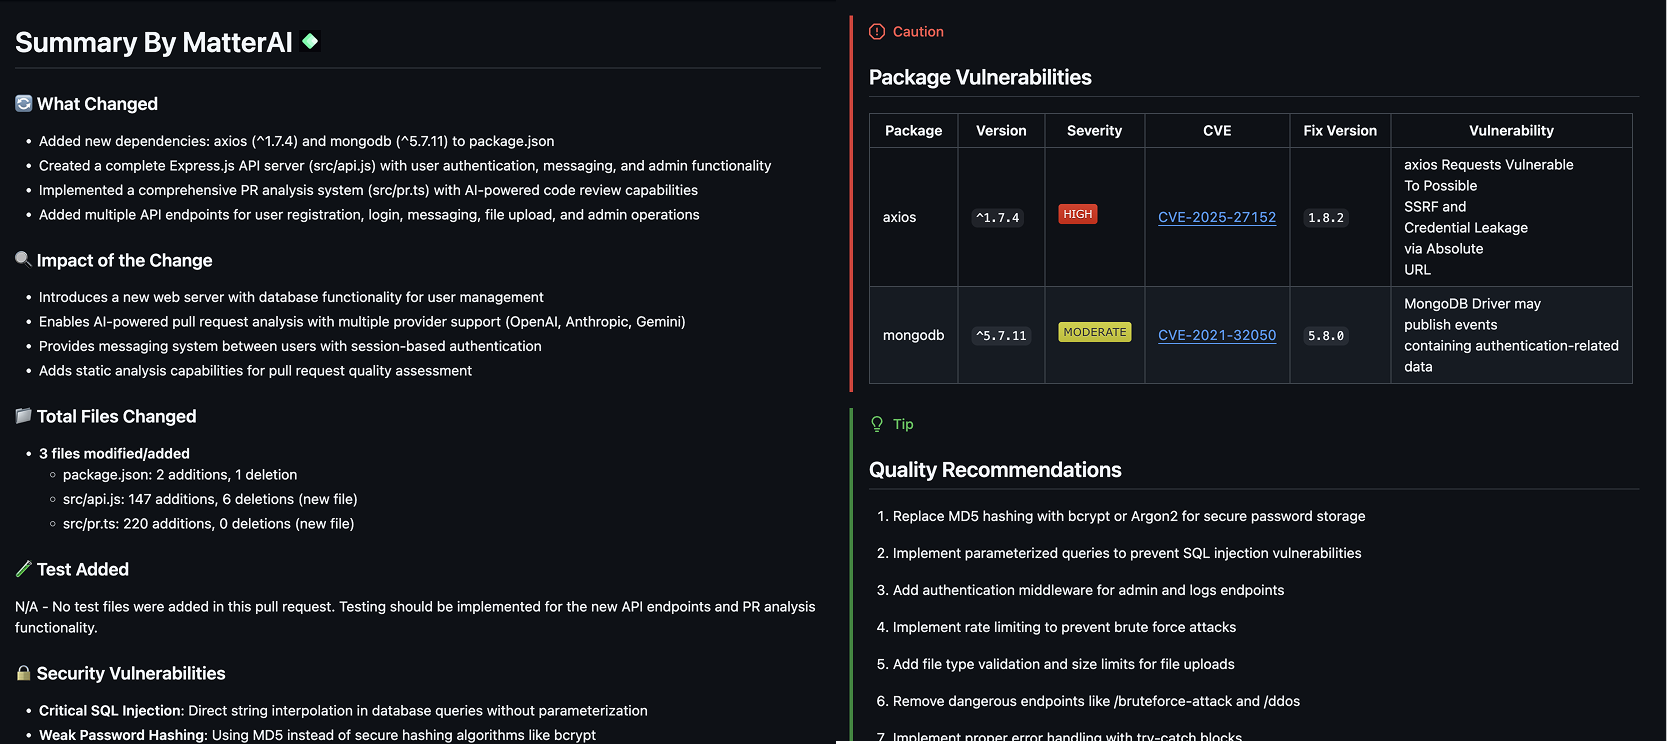1667x744 pixels.
Task: Open the CVE-2025-27152 link
Action: [x=1217, y=217]
